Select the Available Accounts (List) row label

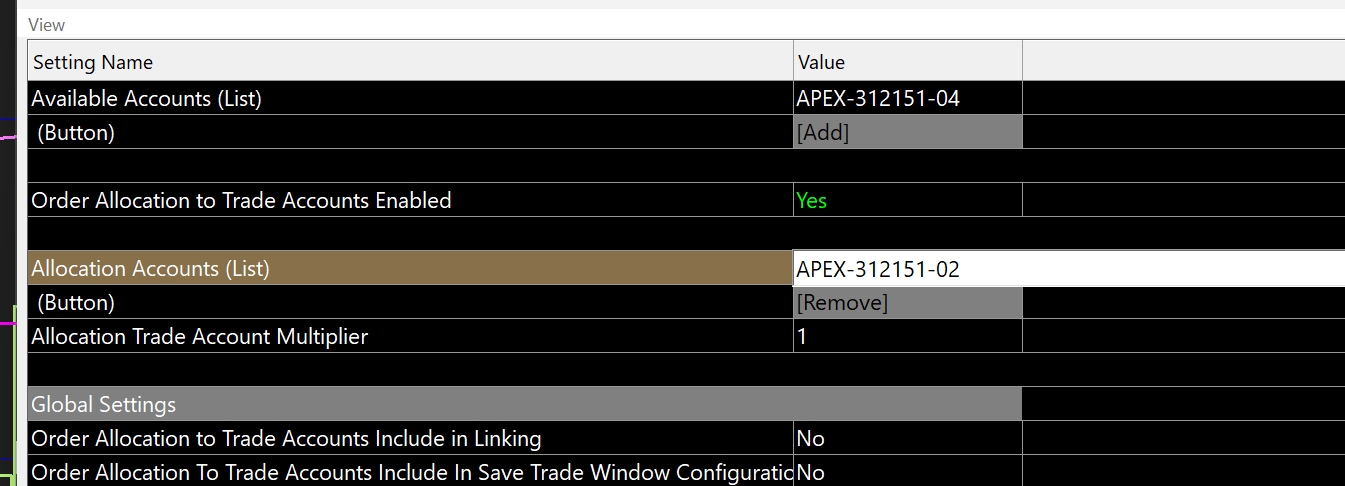point(410,98)
